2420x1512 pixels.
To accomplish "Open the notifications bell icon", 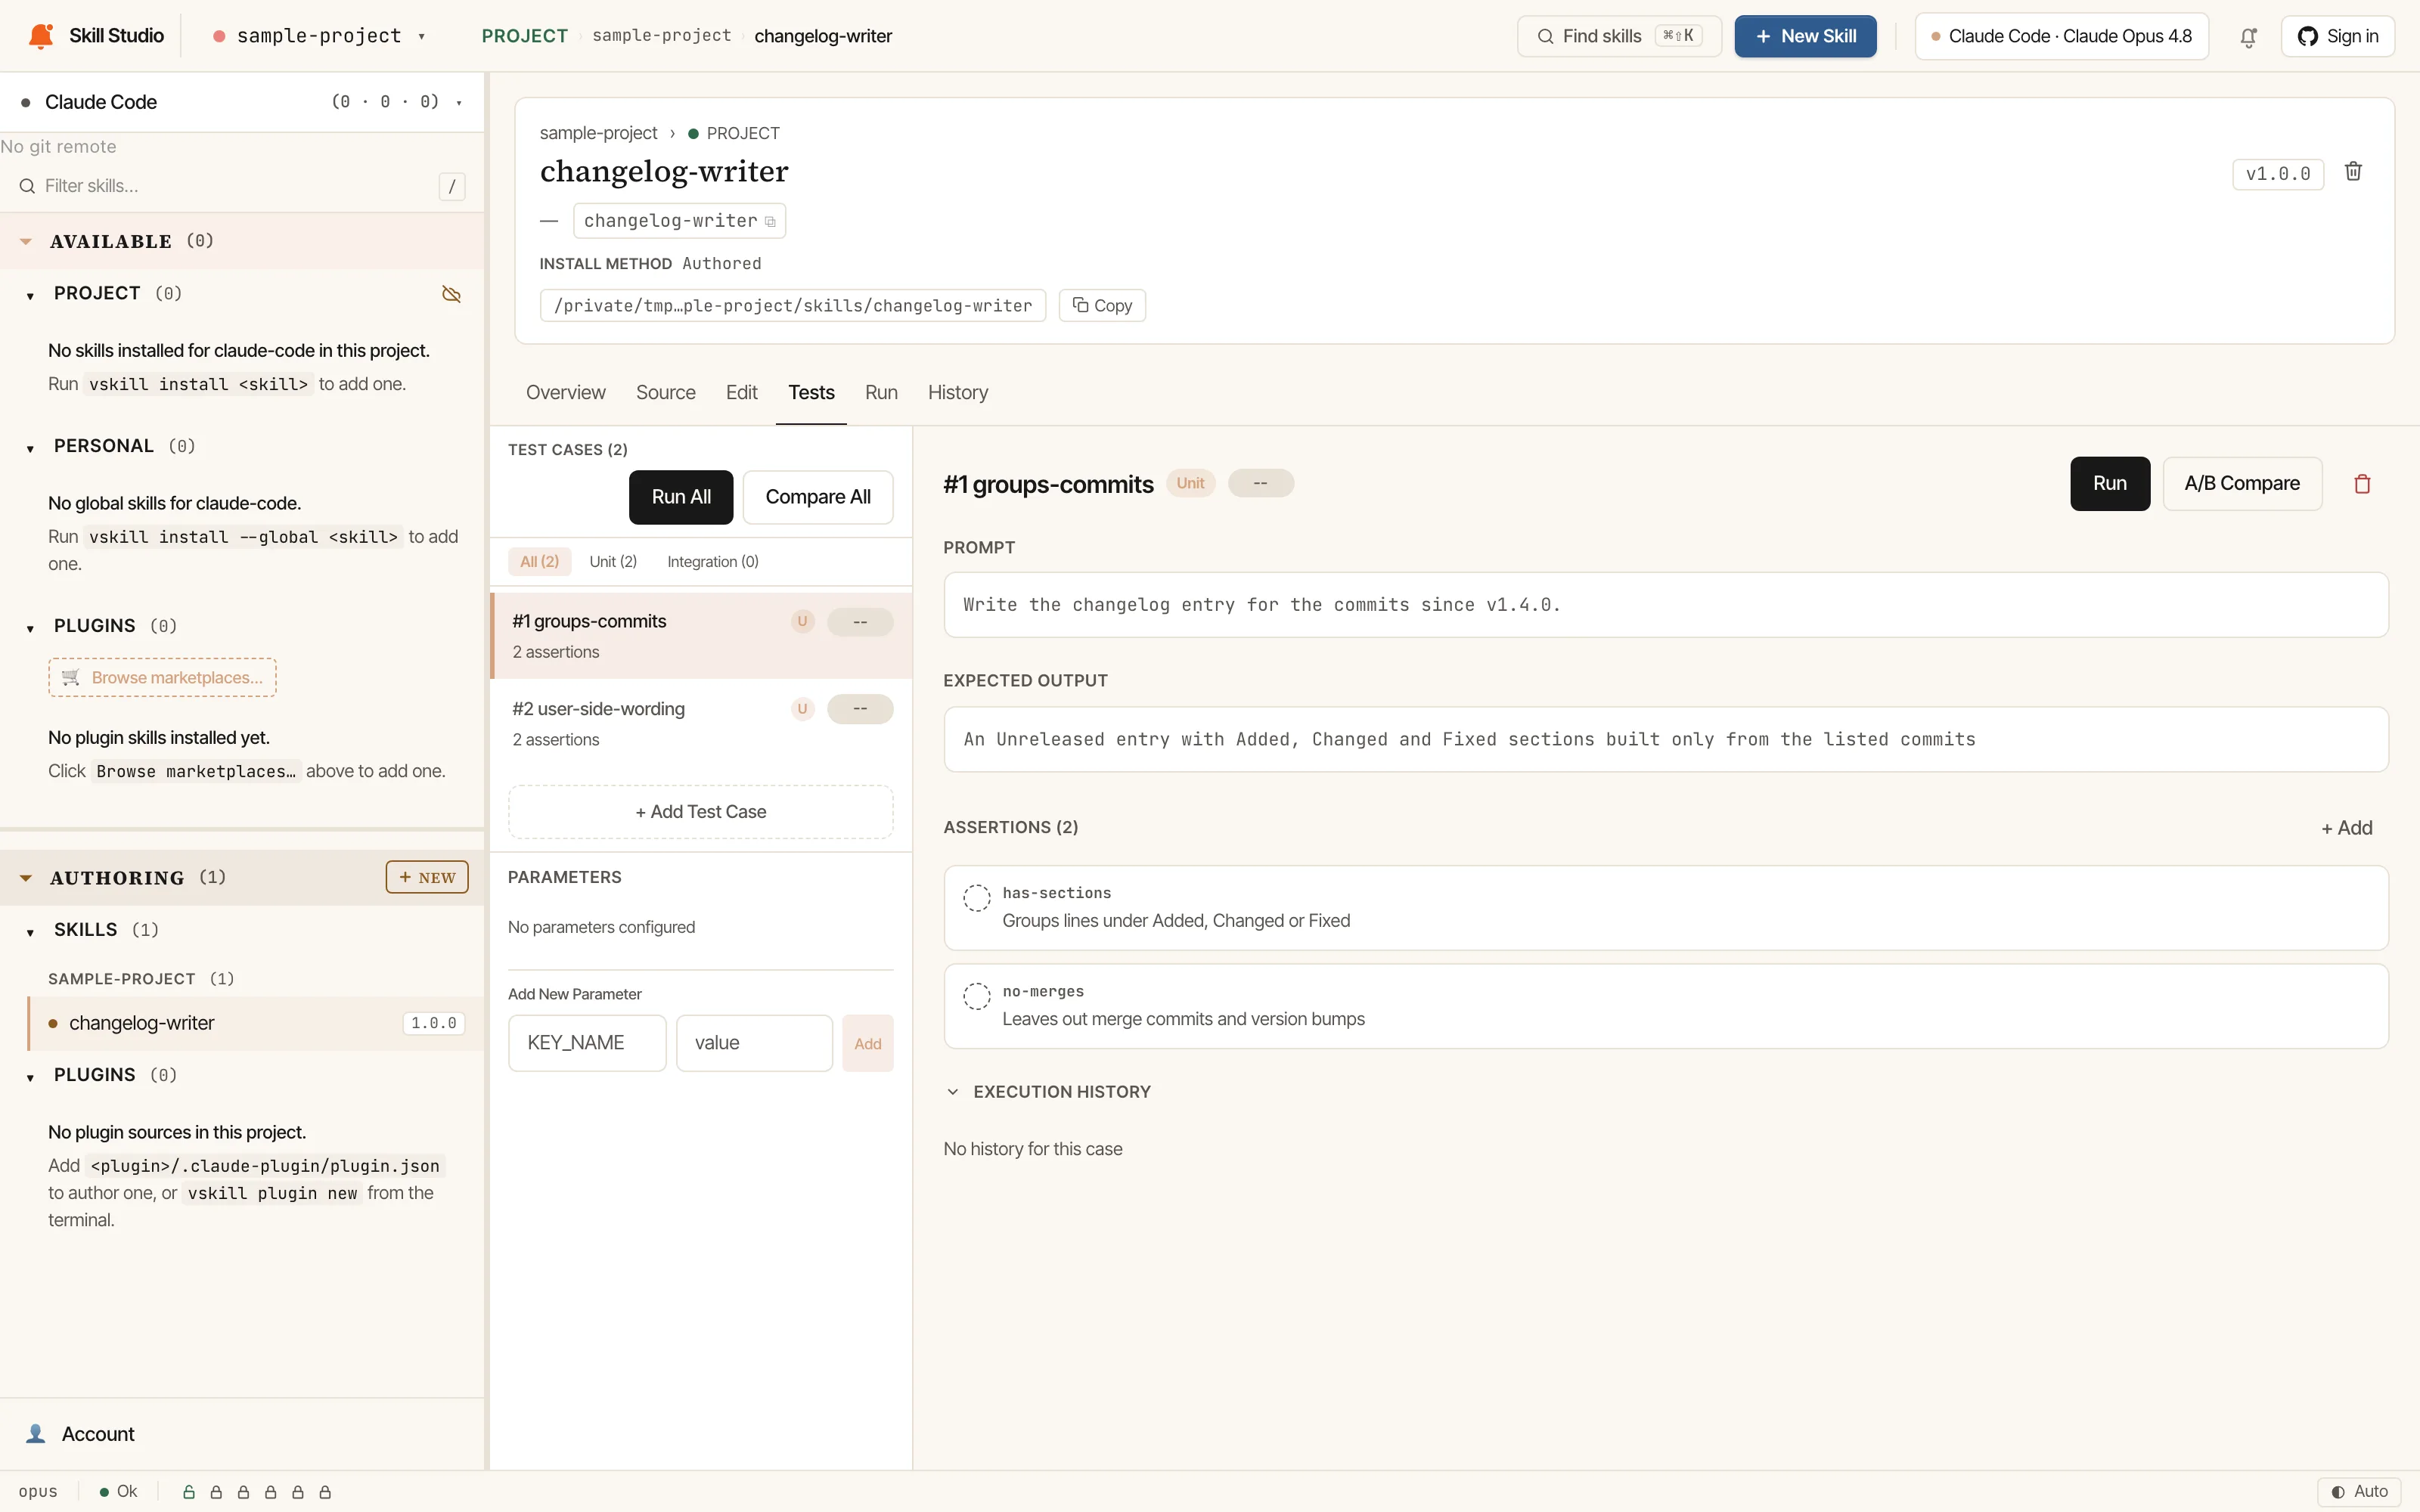I will (x=2248, y=37).
